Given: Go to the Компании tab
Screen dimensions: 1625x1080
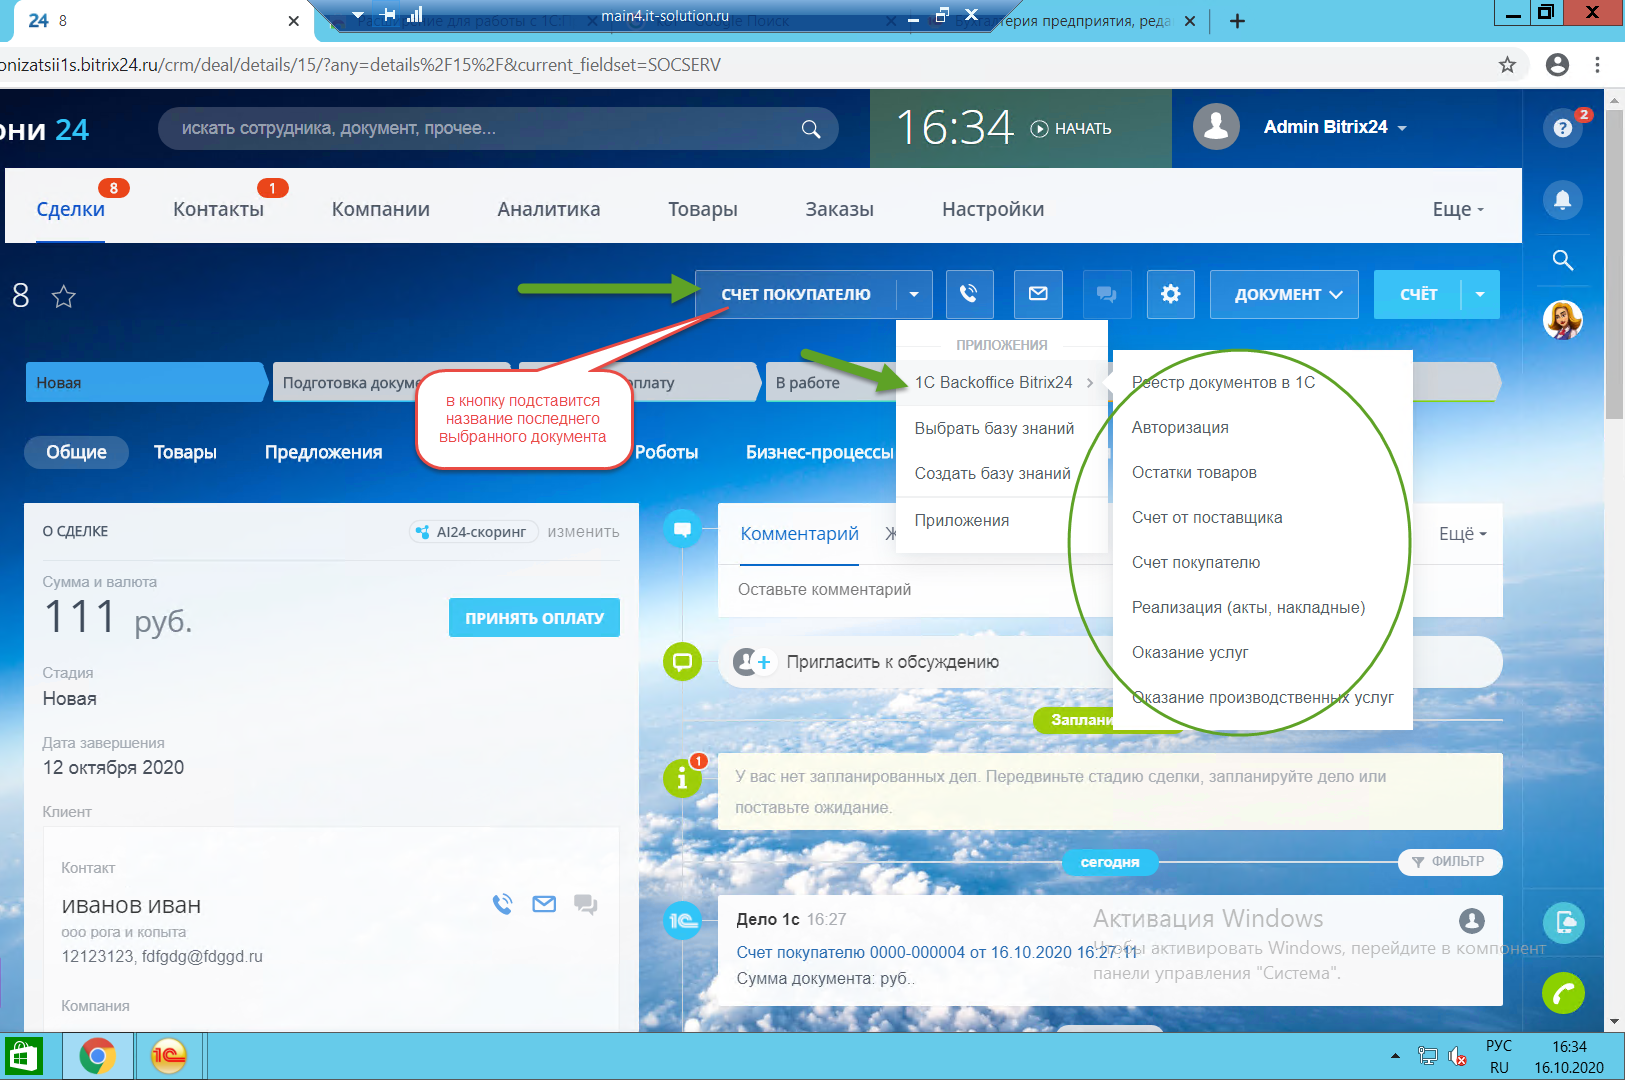Looking at the screenshot, I should [381, 209].
